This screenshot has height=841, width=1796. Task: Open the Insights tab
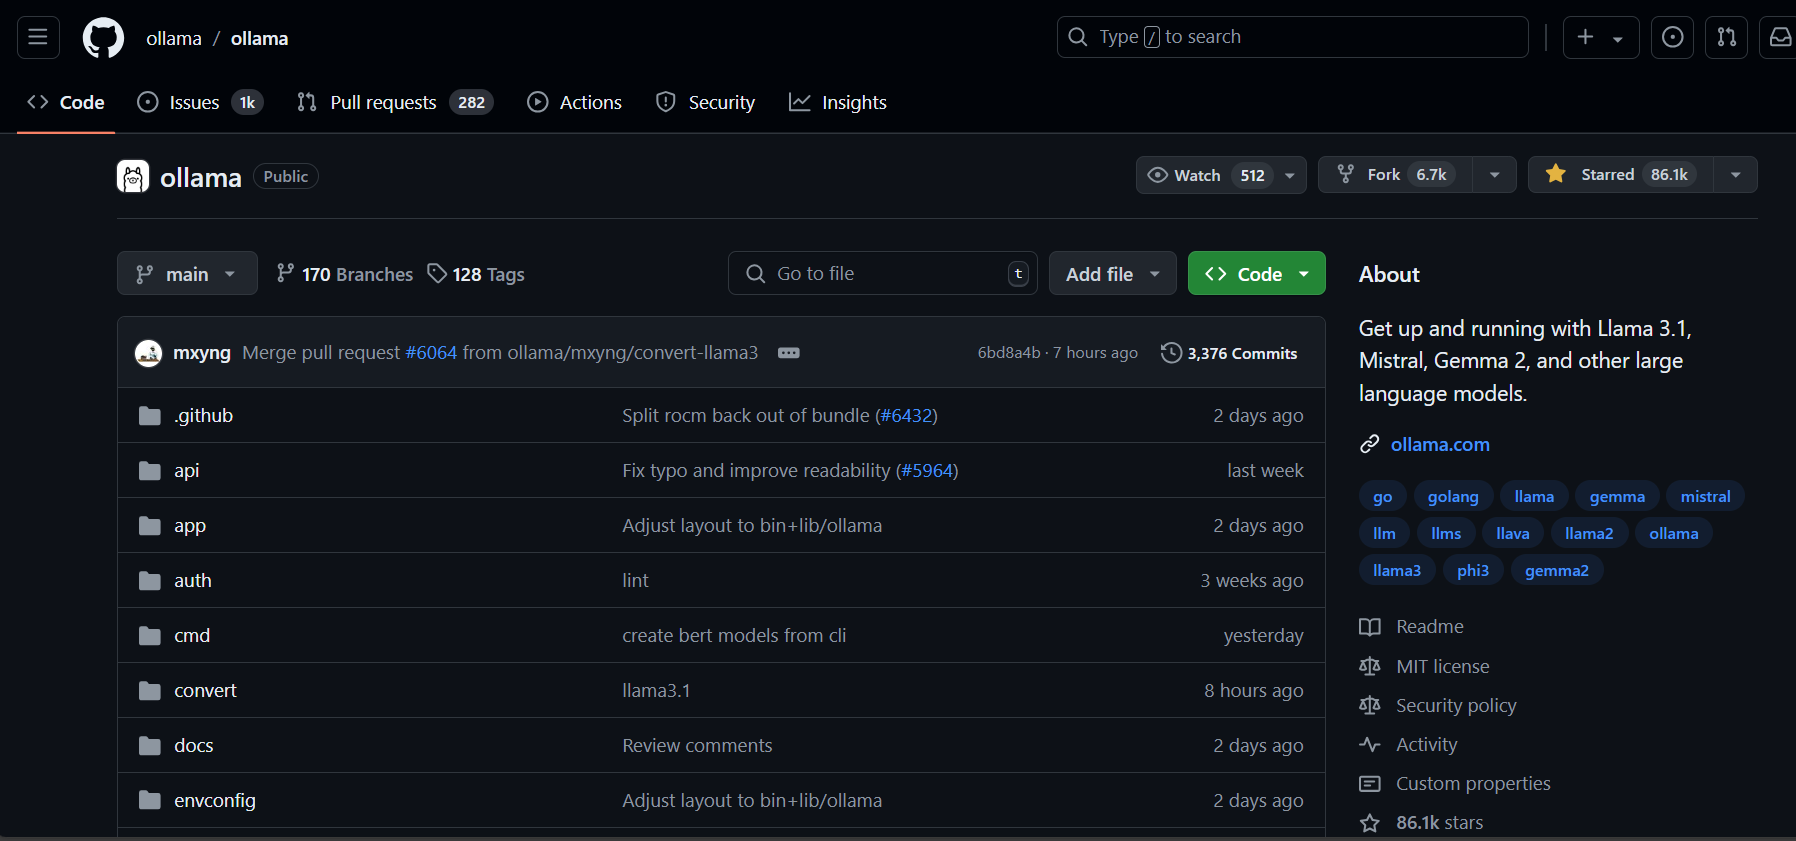(838, 103)
